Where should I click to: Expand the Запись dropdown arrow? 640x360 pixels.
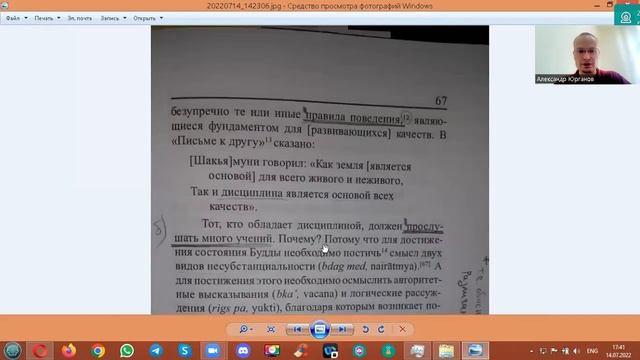(x=124, y=18)
